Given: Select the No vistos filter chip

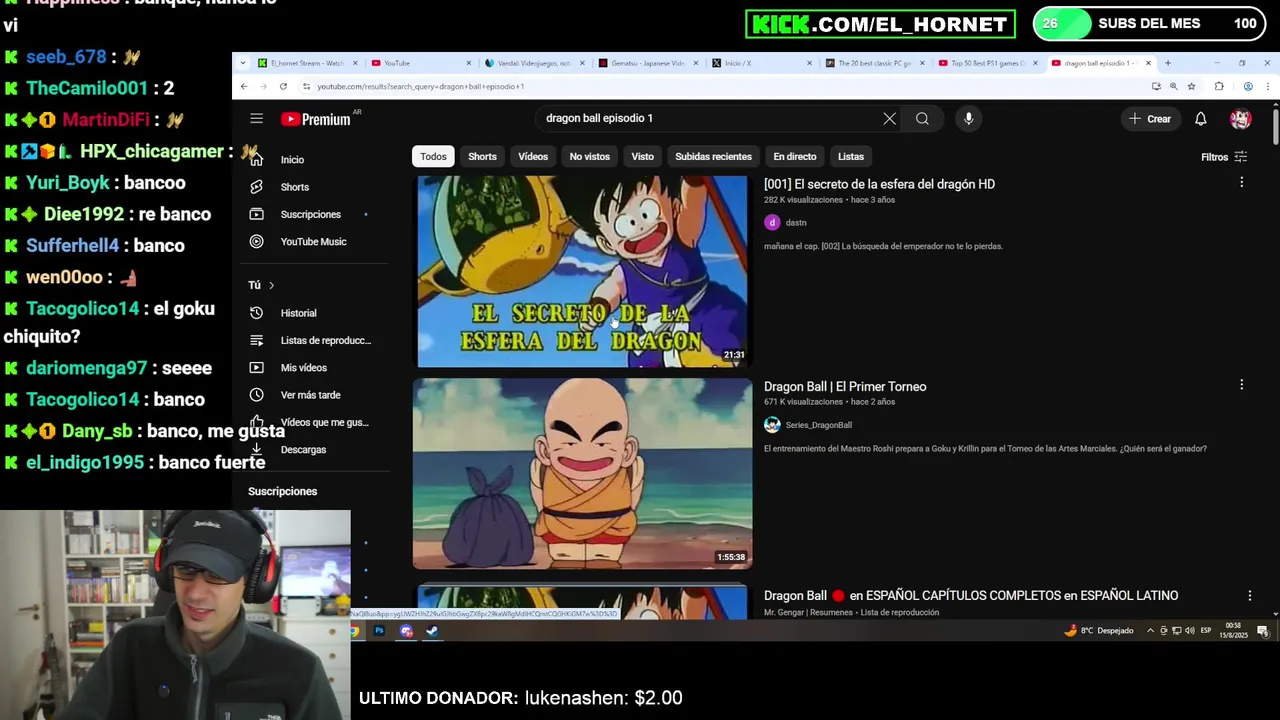Looking at the screenshot, I should click(x=589, y=157).
